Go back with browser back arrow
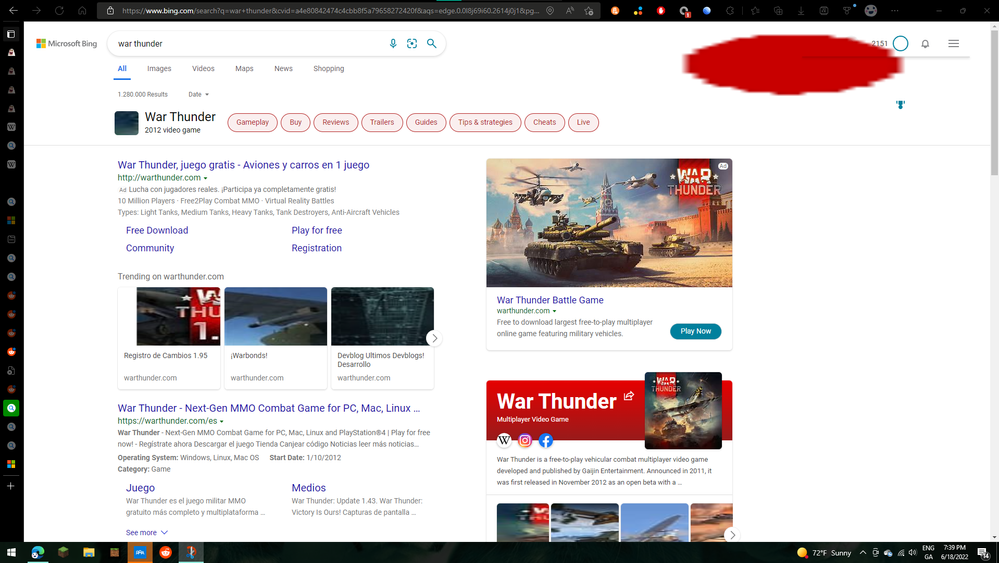999x563 pixels. pos(13,10)
